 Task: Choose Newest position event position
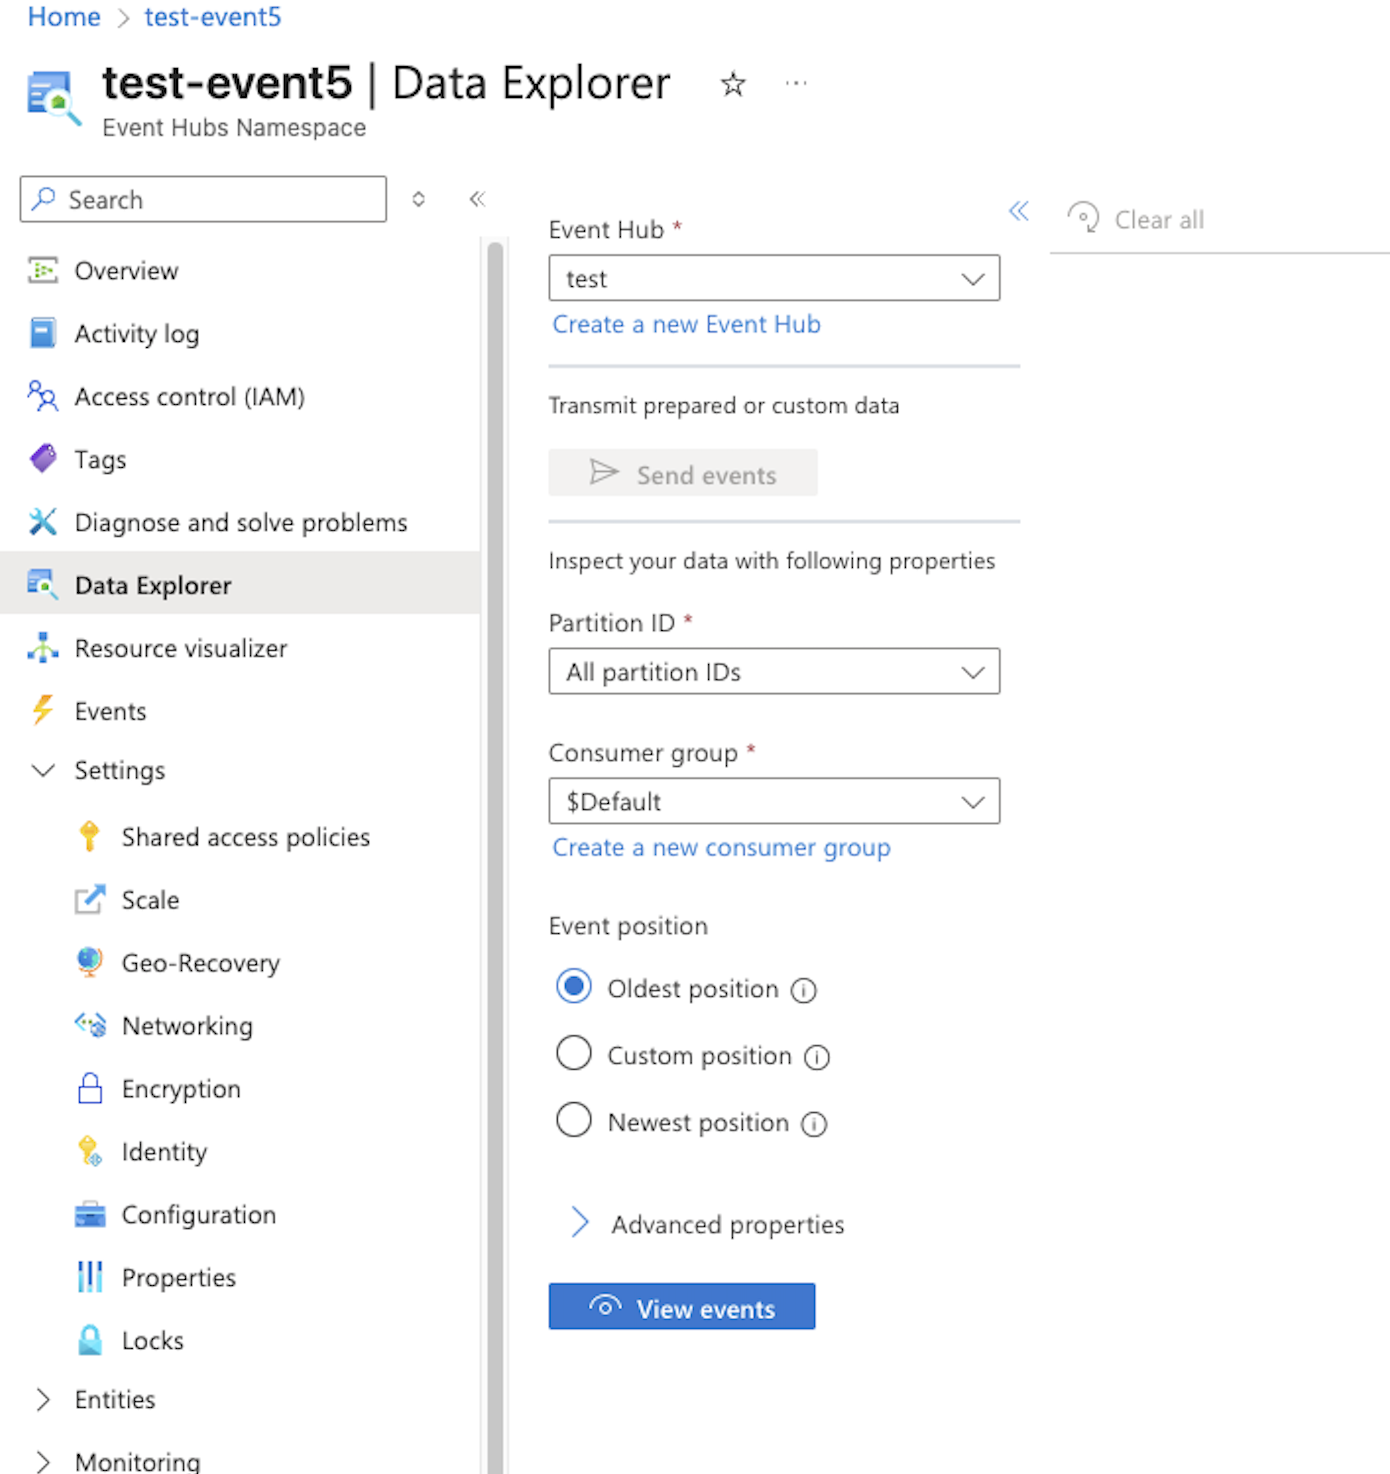573,1120
